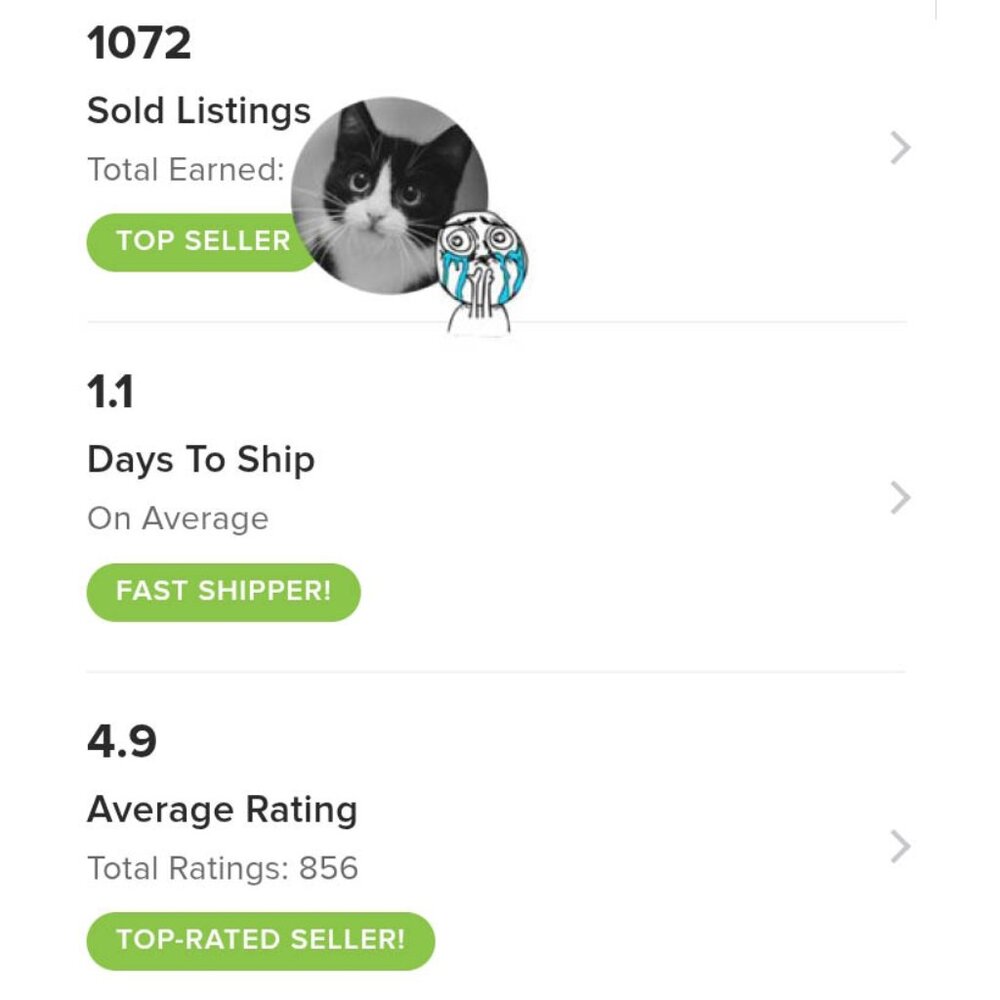Viewport: 1000px width, 1000px height.
Task: Click the crying meme face sticker
Action: (x=482, y=273)
